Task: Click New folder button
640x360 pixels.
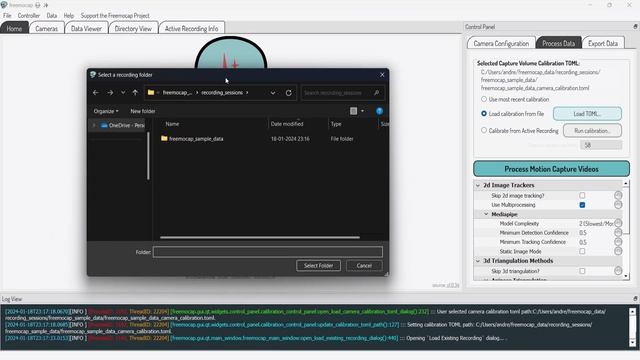Action: click(x=142, y=111)
